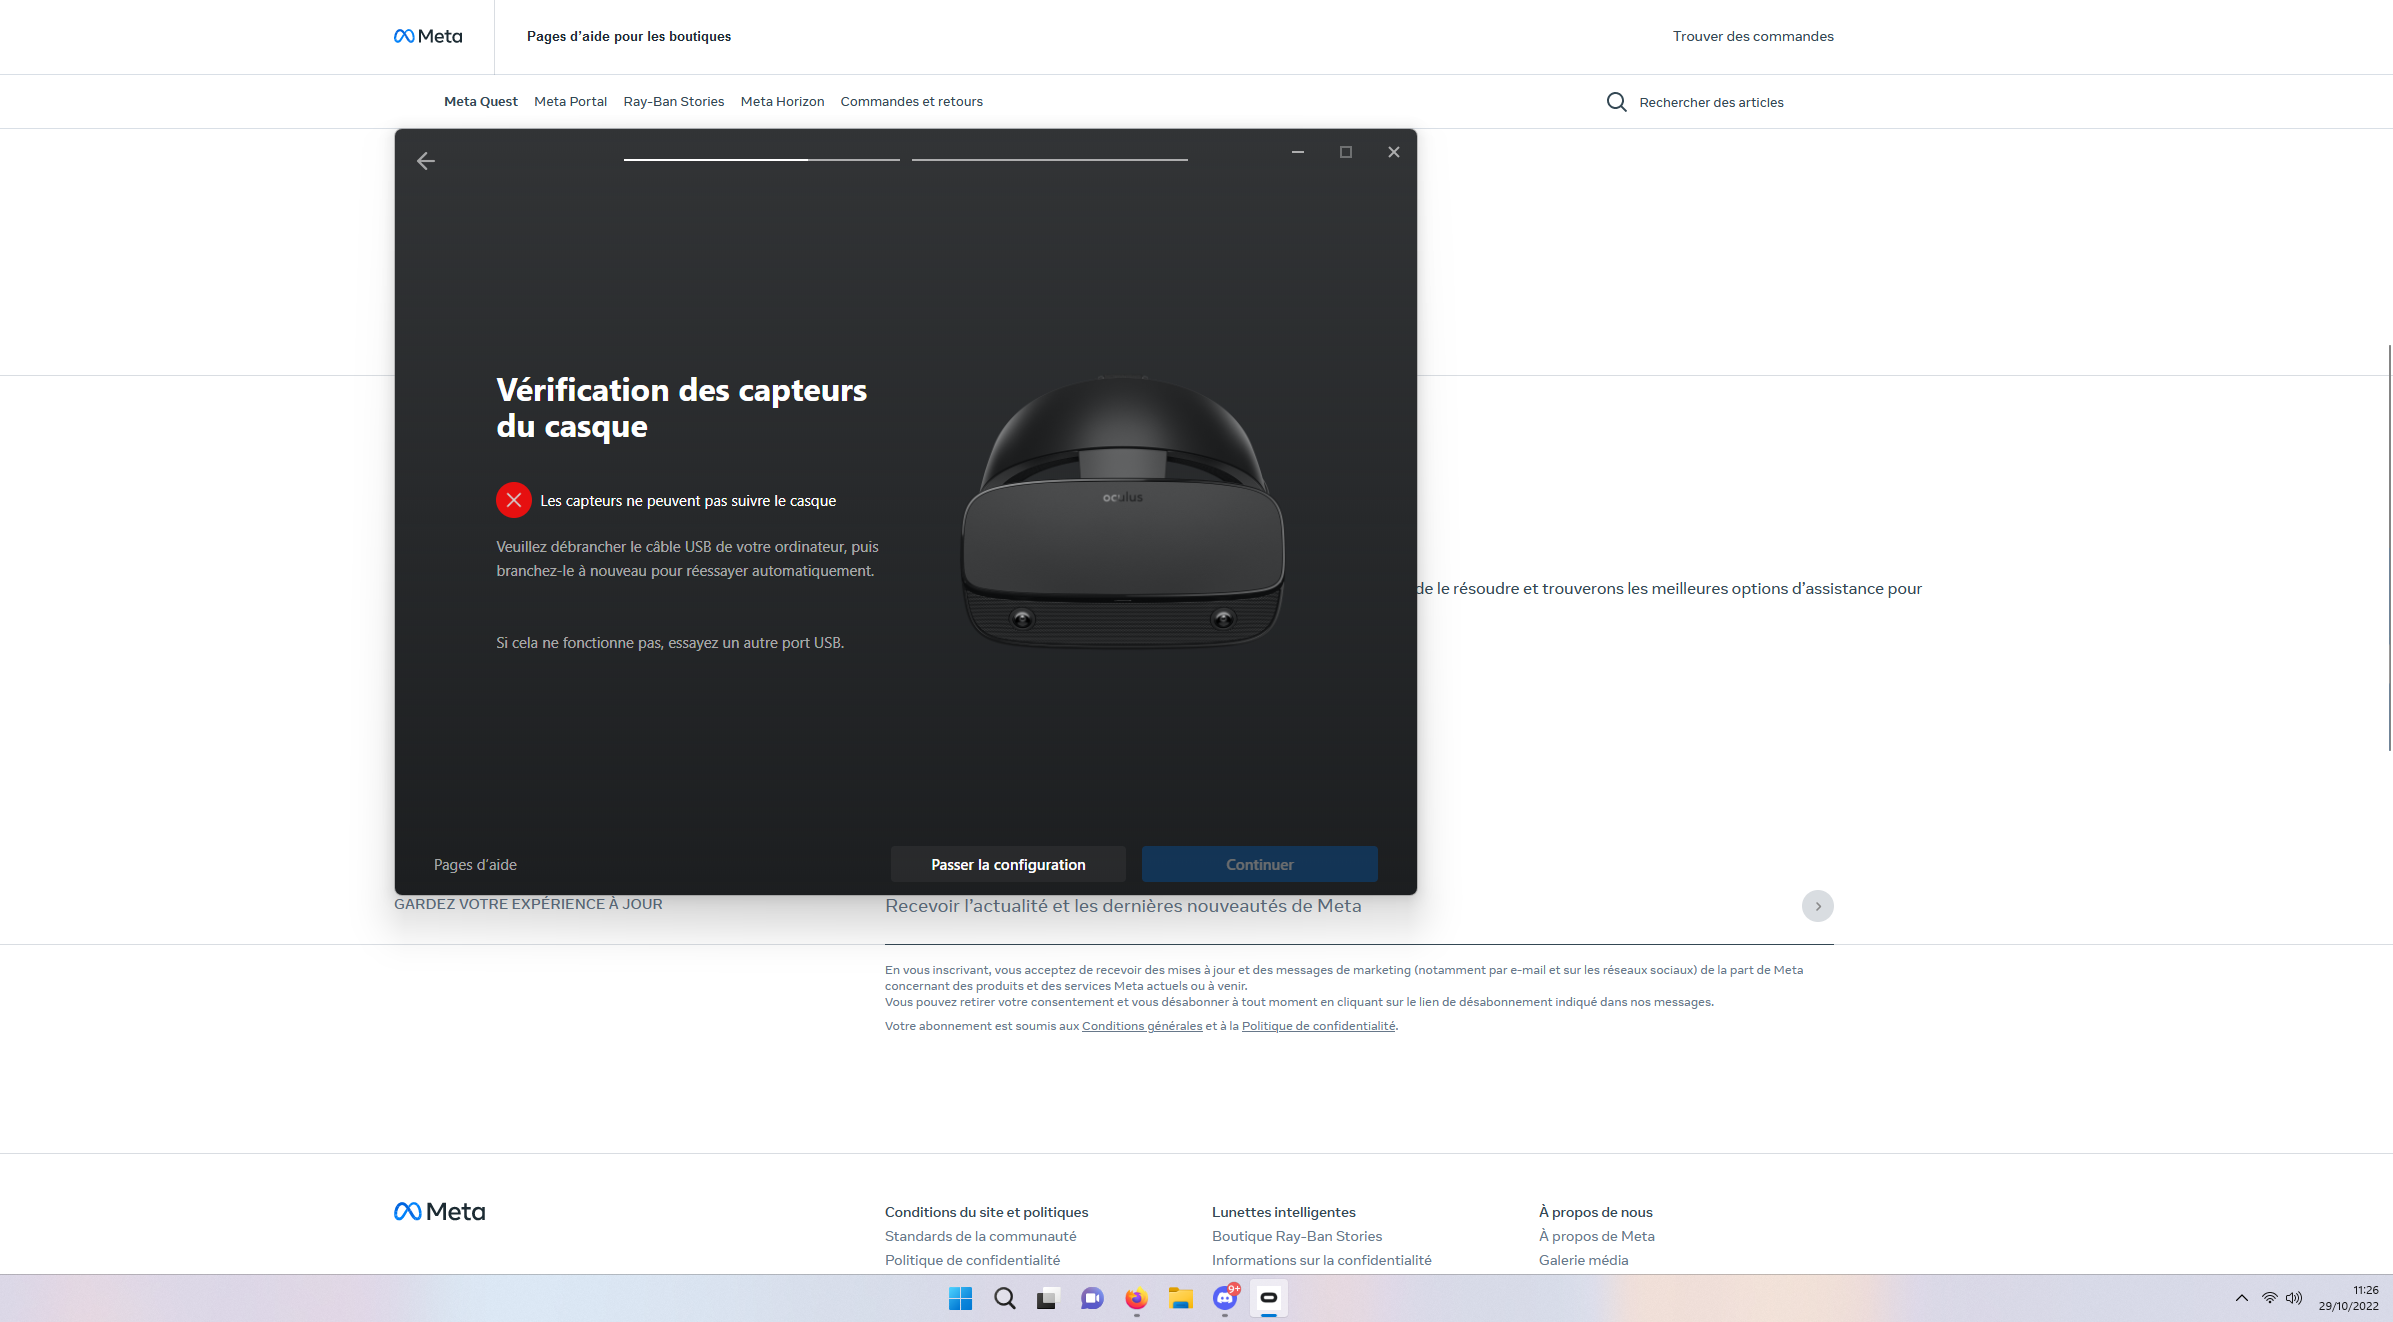2393x1322 pixels.
Task: Open footer Politique de confidentialité link
Action: click(x=972, y=1260)
